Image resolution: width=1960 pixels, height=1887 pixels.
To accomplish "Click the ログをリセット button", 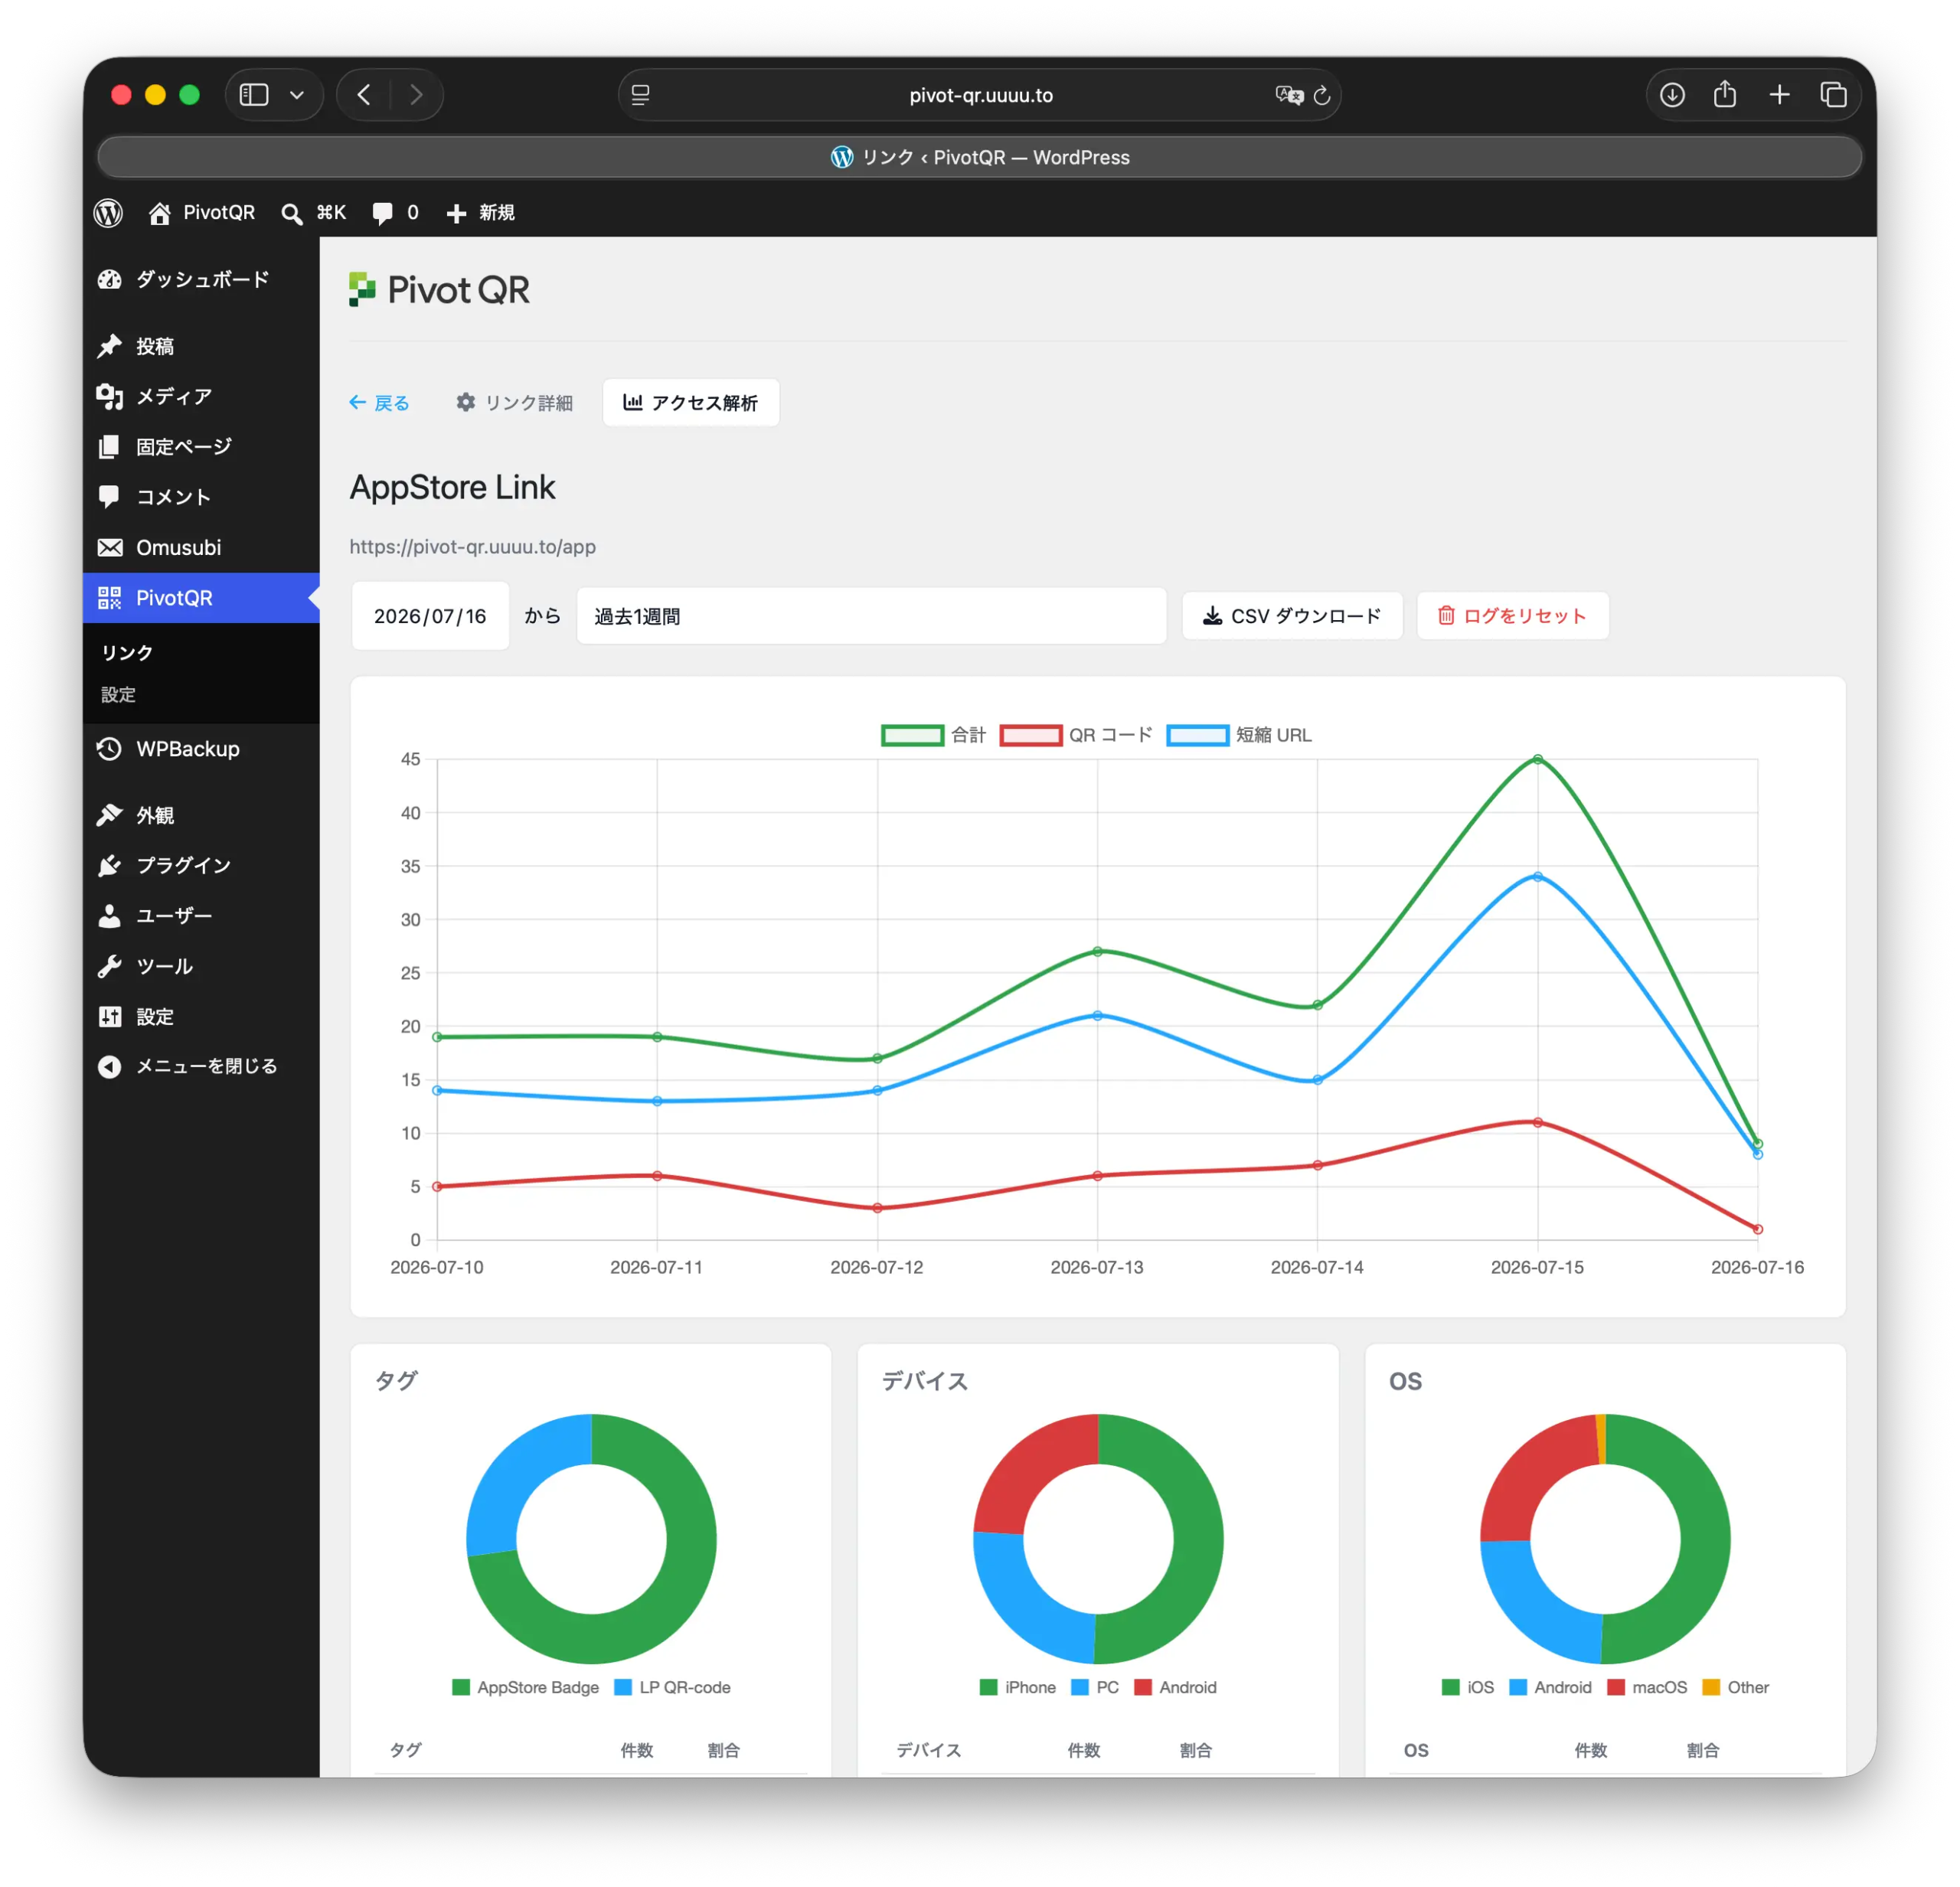I will pyautogui.click(x=1512, y=616).
